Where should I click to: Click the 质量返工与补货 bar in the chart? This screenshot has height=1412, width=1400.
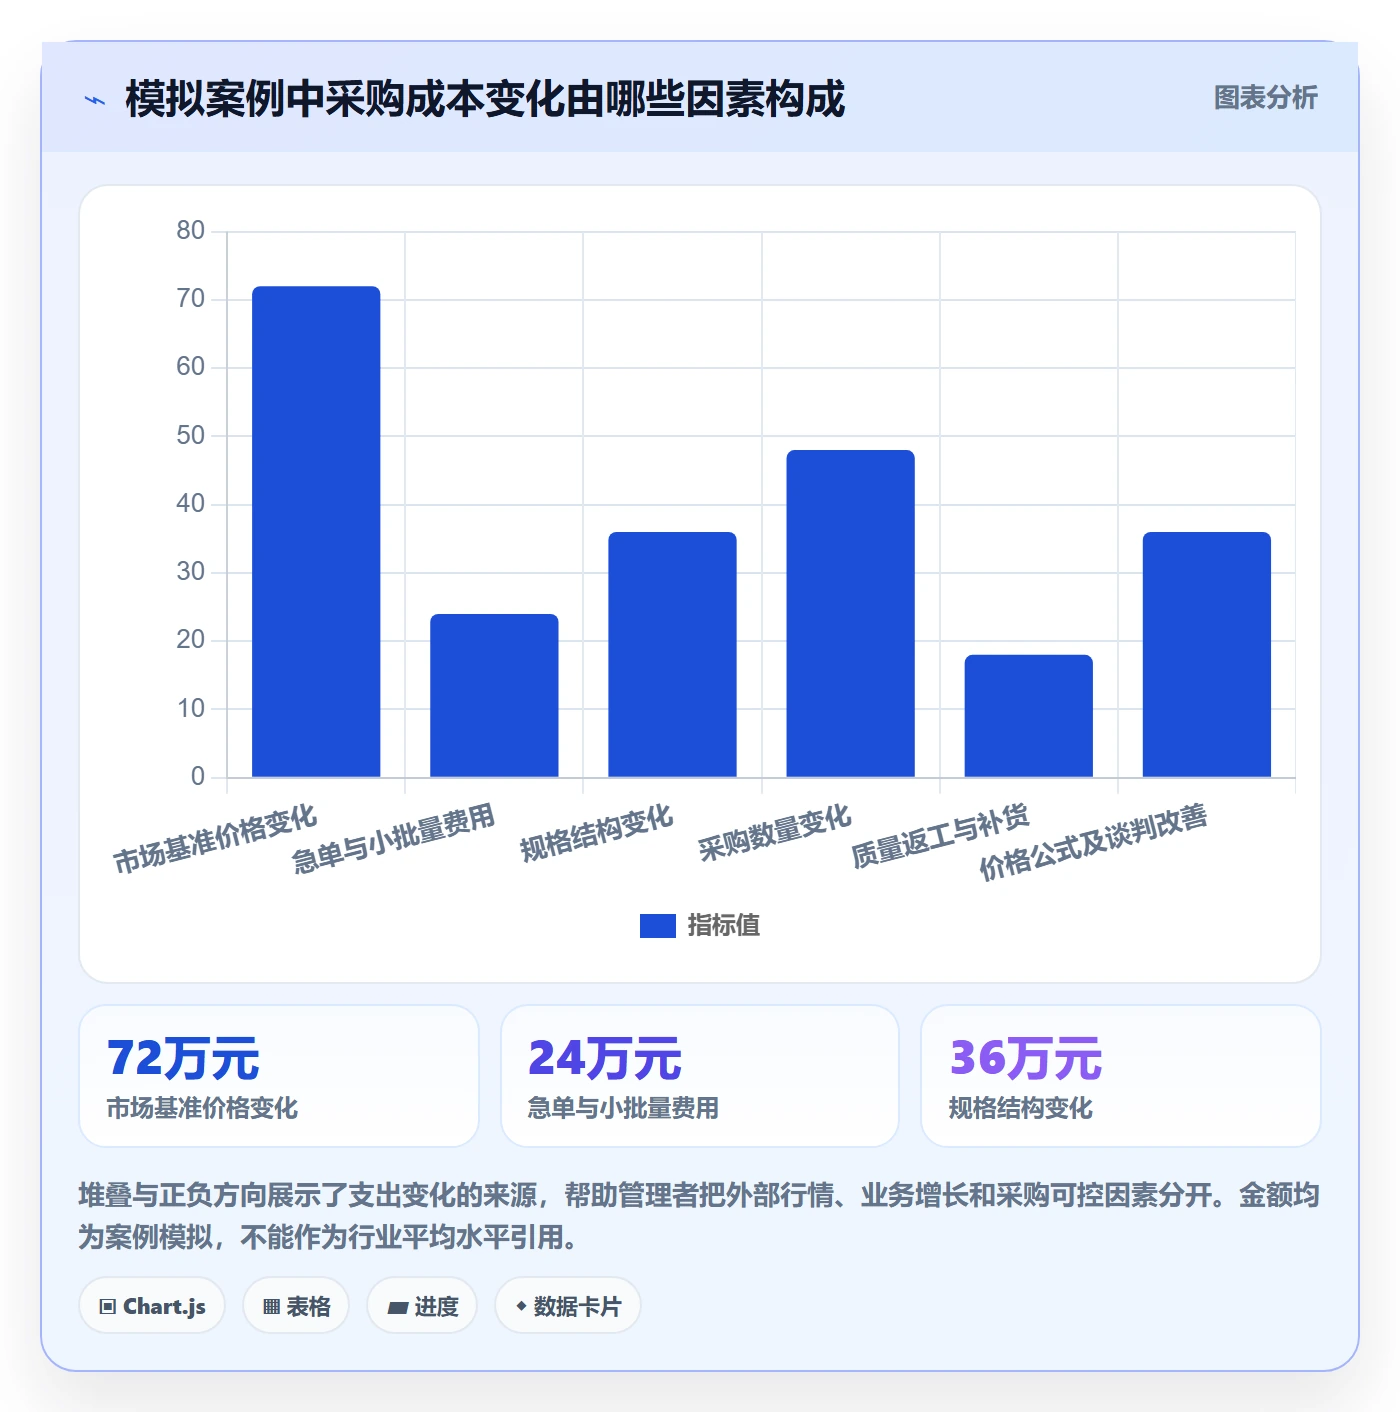coord(1028,716)
